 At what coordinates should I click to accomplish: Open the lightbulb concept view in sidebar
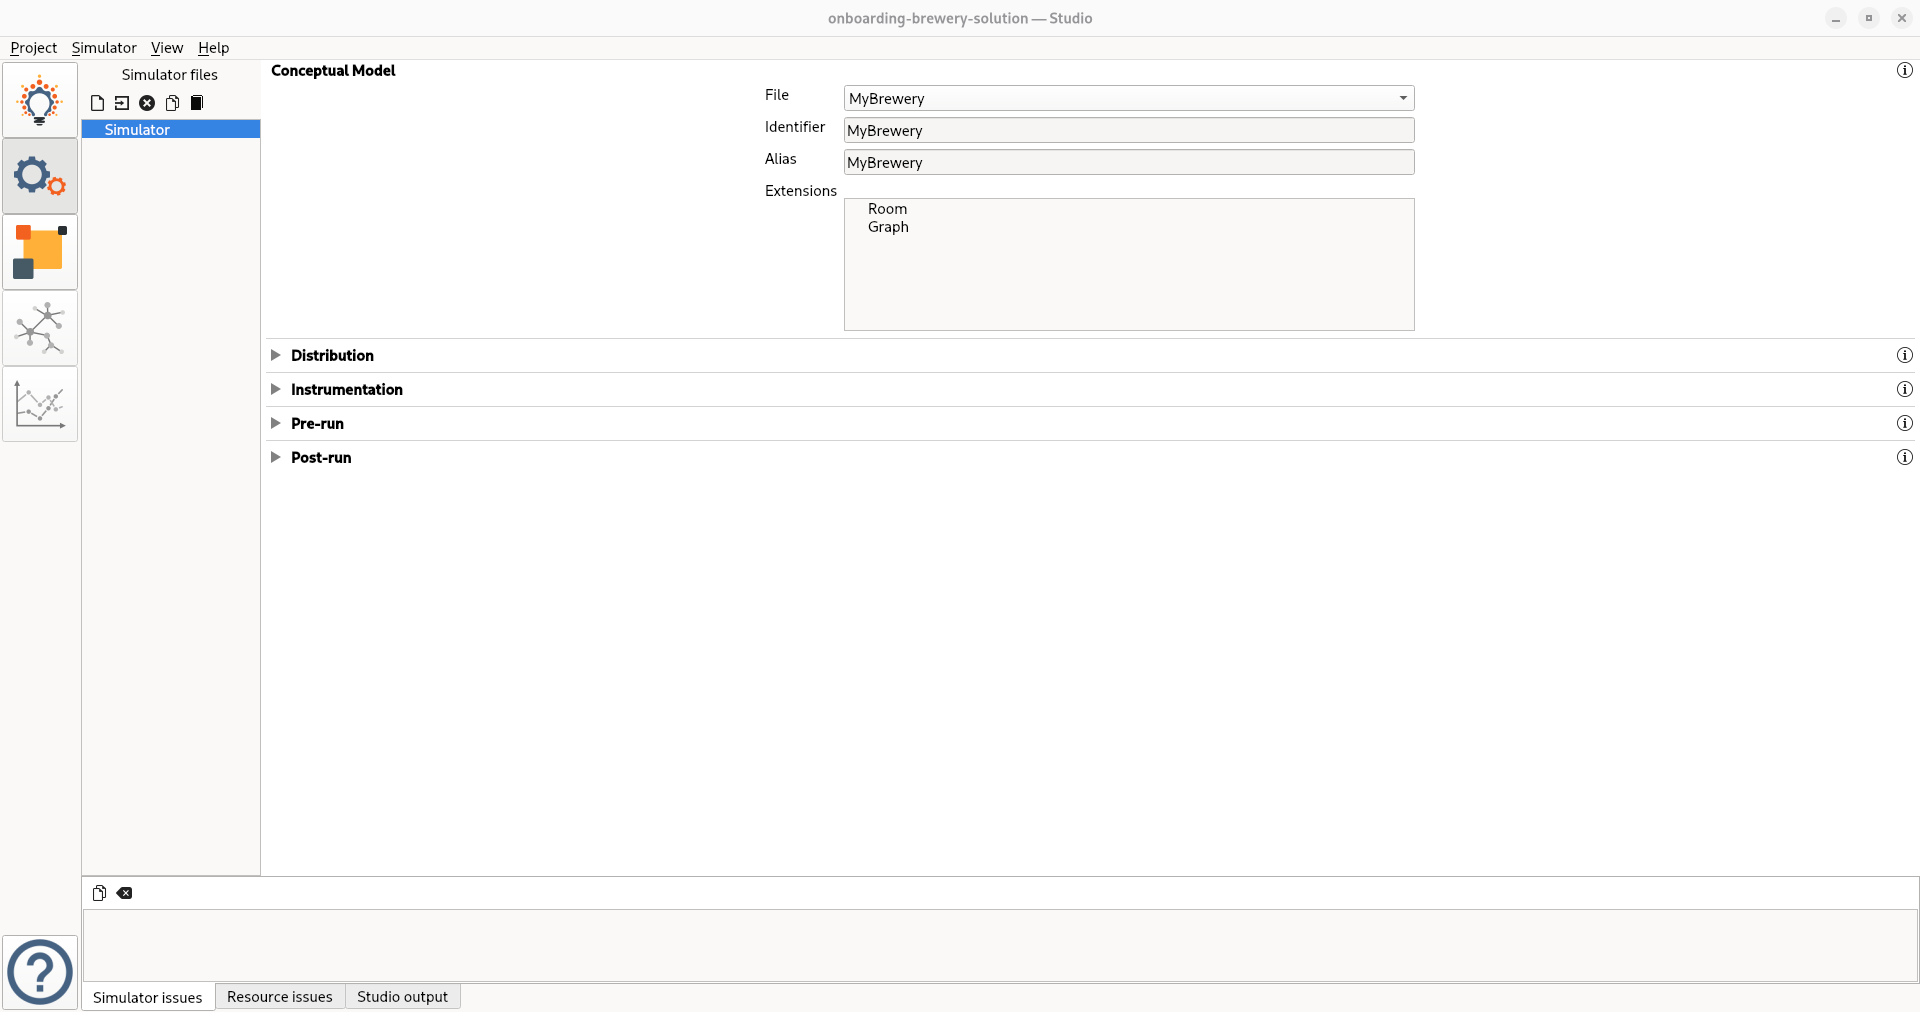40,100
